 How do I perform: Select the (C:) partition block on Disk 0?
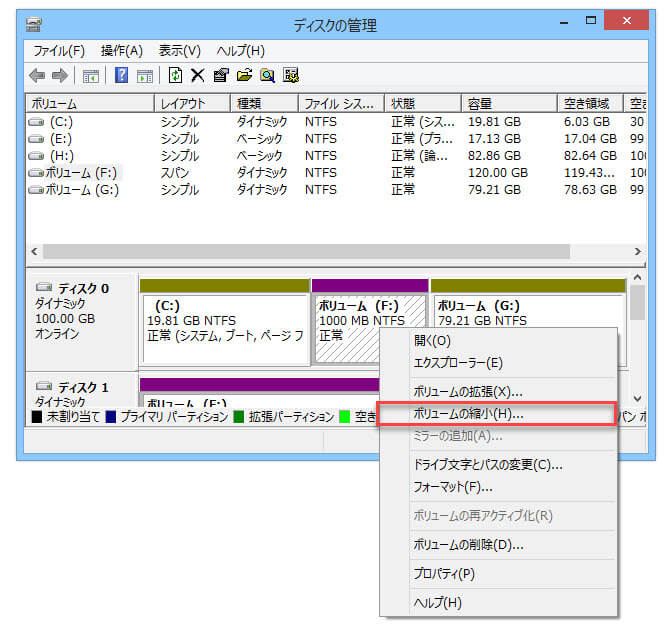coord(225,320)
